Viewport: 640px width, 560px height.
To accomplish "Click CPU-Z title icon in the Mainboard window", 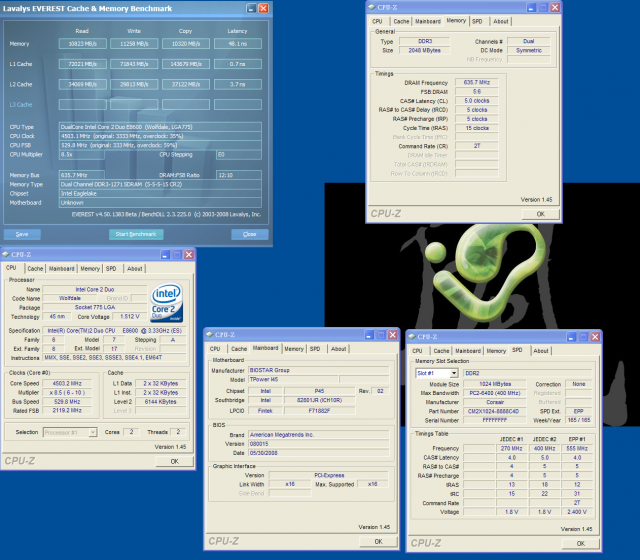I will coord(209,335).
